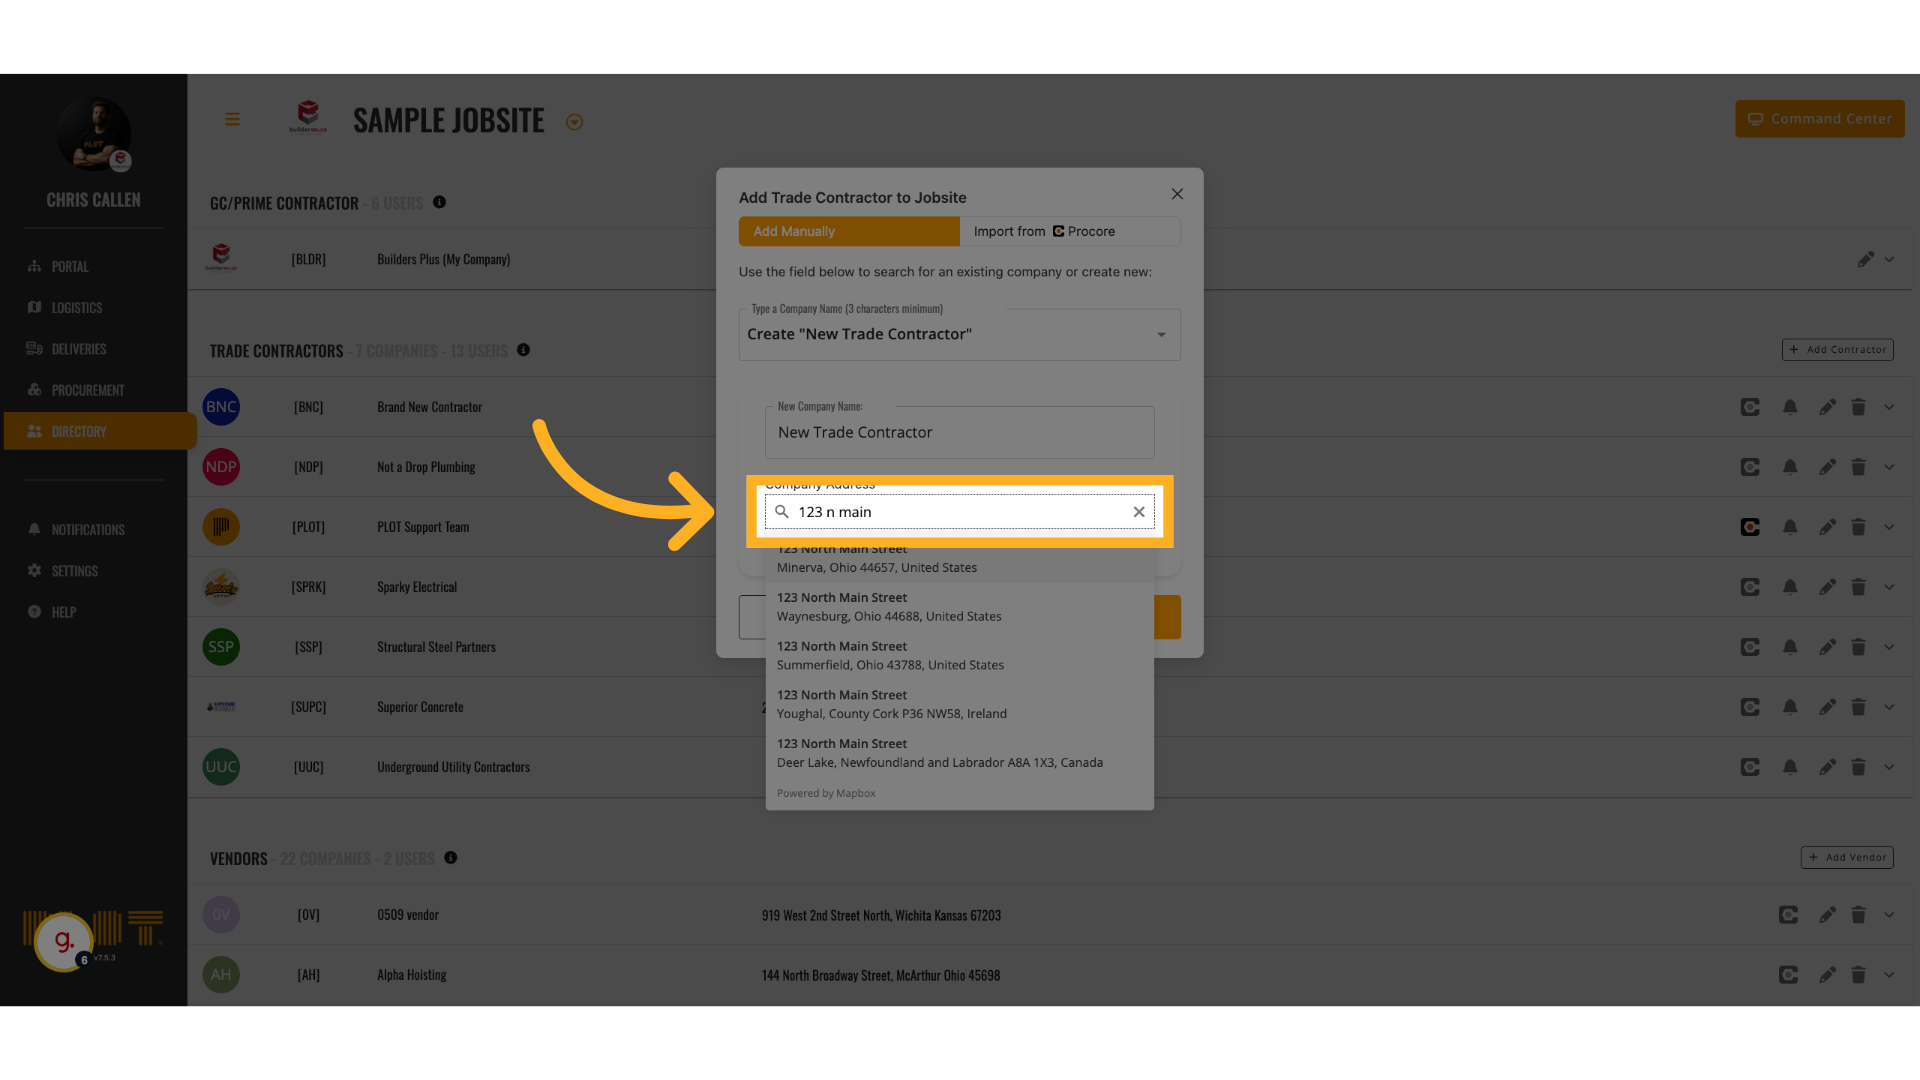1920x1080 pixels.
Task: Expand the Structural Steel Partners row chevron
Action: click(x=1889, y=647)
